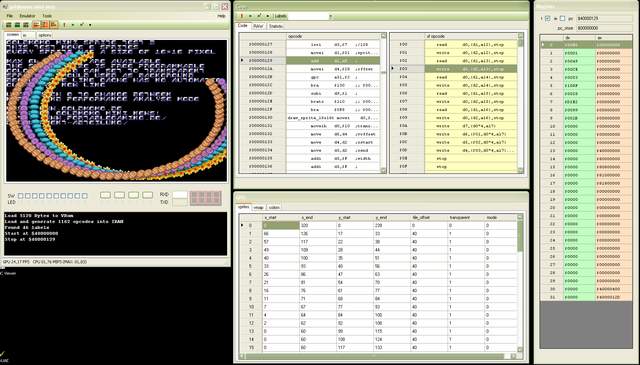Toggle the second SW switch checkbox
The width and height of the screenshot is (640, 365).
28,196
